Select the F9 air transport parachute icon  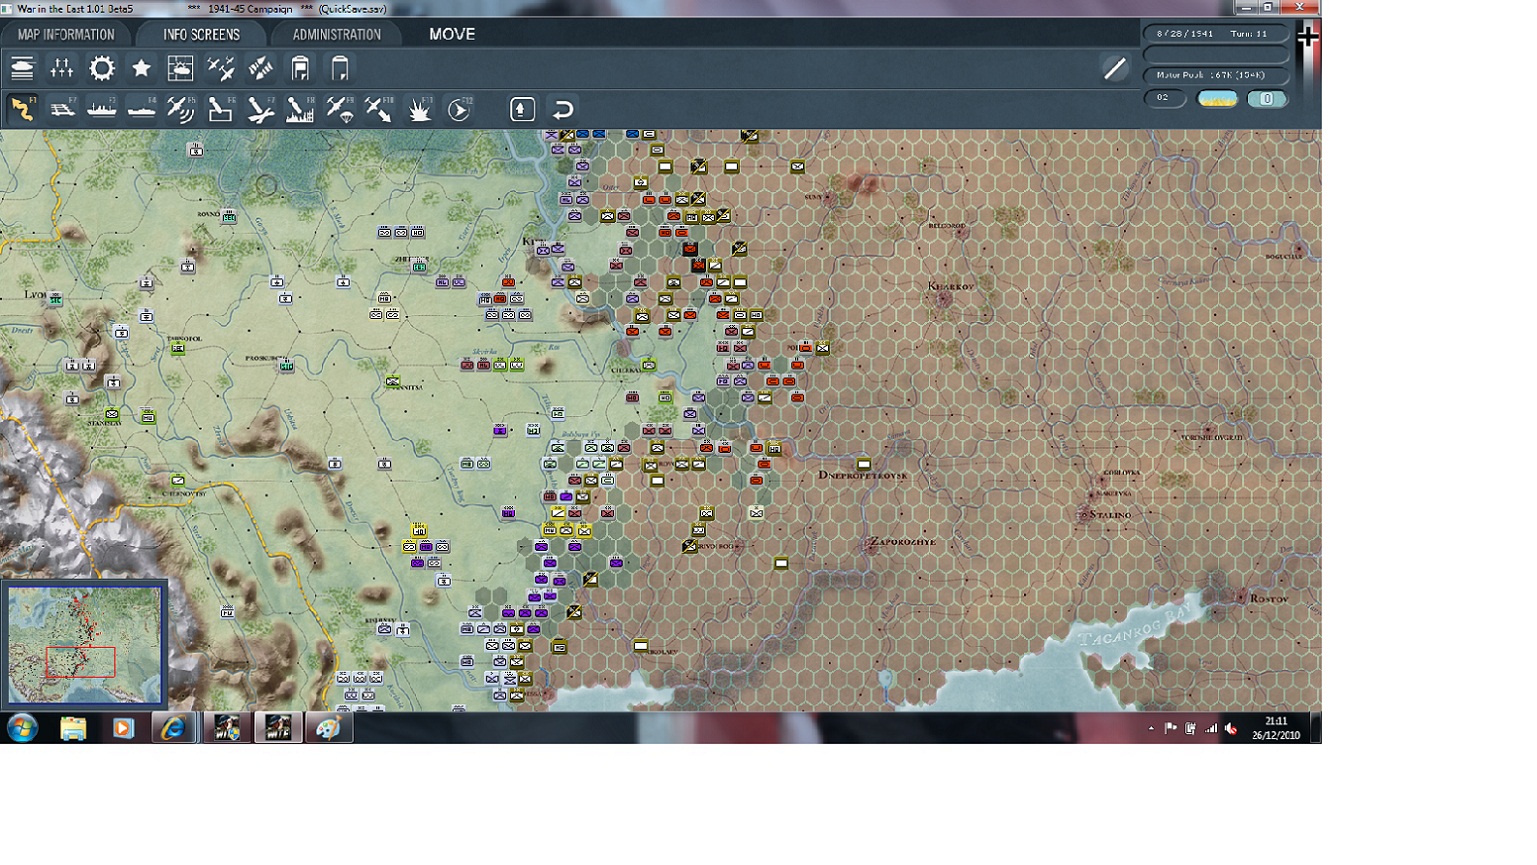pyautogui.click(x=340, y=109)
